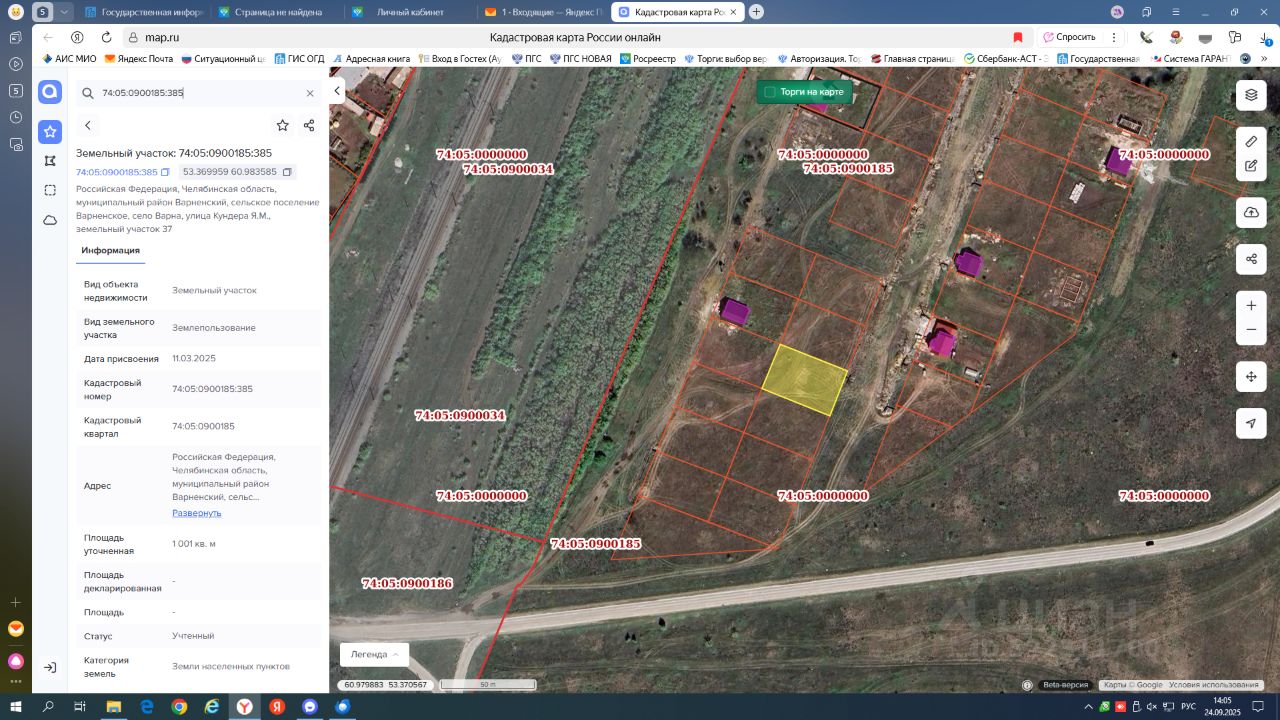
Task: Collapse the left information panel
Action: (x=337, y=91)
